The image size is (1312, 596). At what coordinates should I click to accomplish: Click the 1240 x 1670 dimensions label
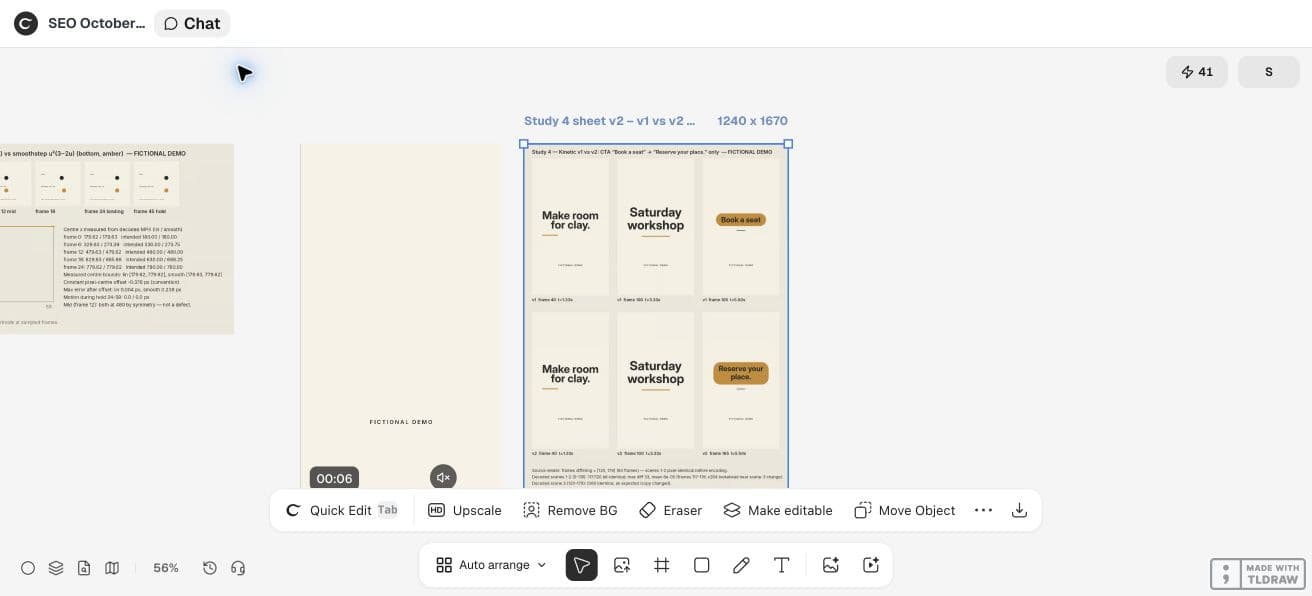point(752,121)
